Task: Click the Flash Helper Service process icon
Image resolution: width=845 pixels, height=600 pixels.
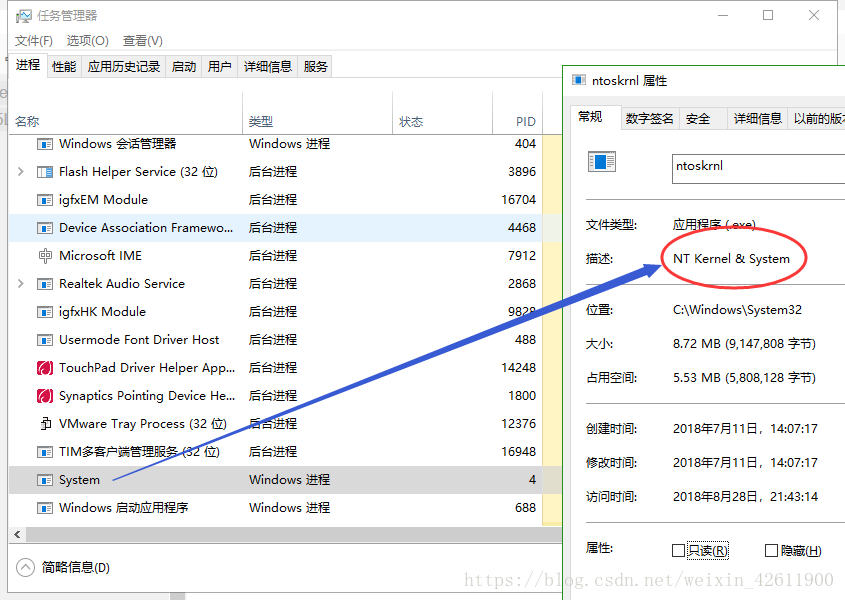Action: click(x=45, y=172)
